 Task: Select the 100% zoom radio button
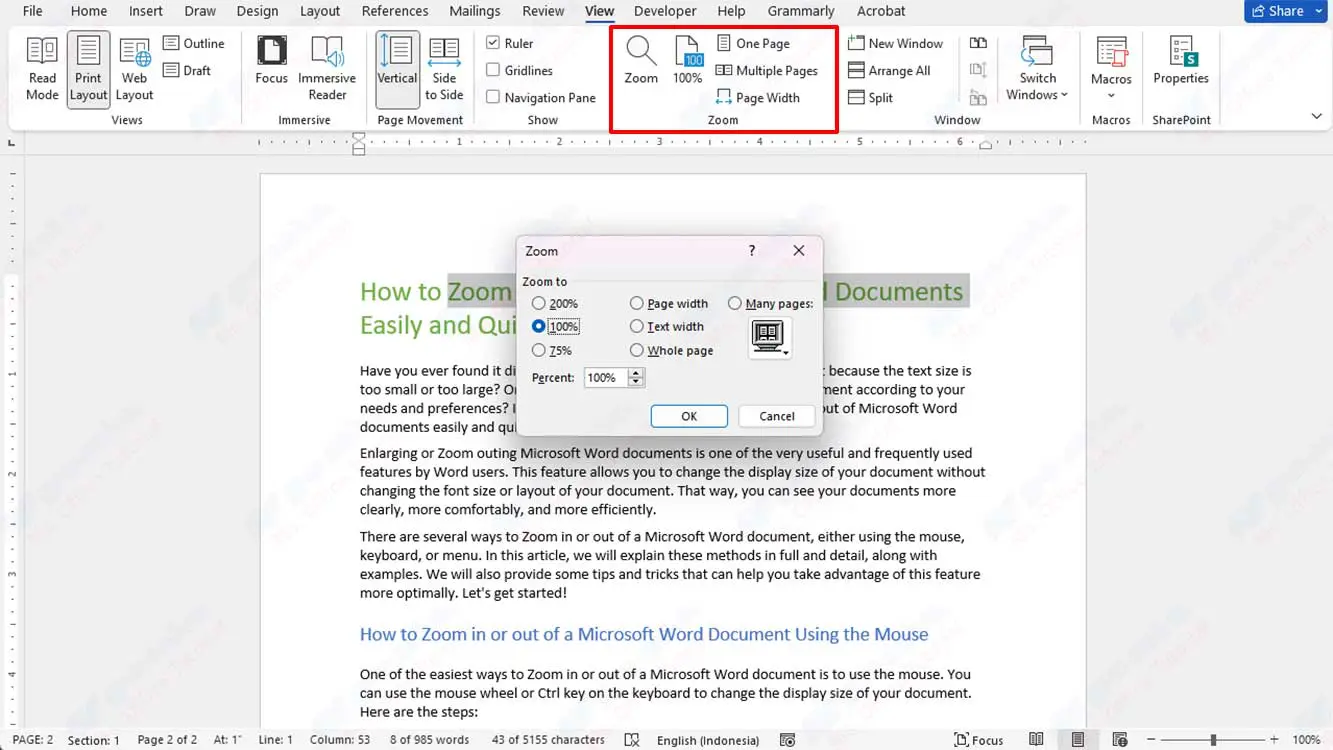[539, 326]
